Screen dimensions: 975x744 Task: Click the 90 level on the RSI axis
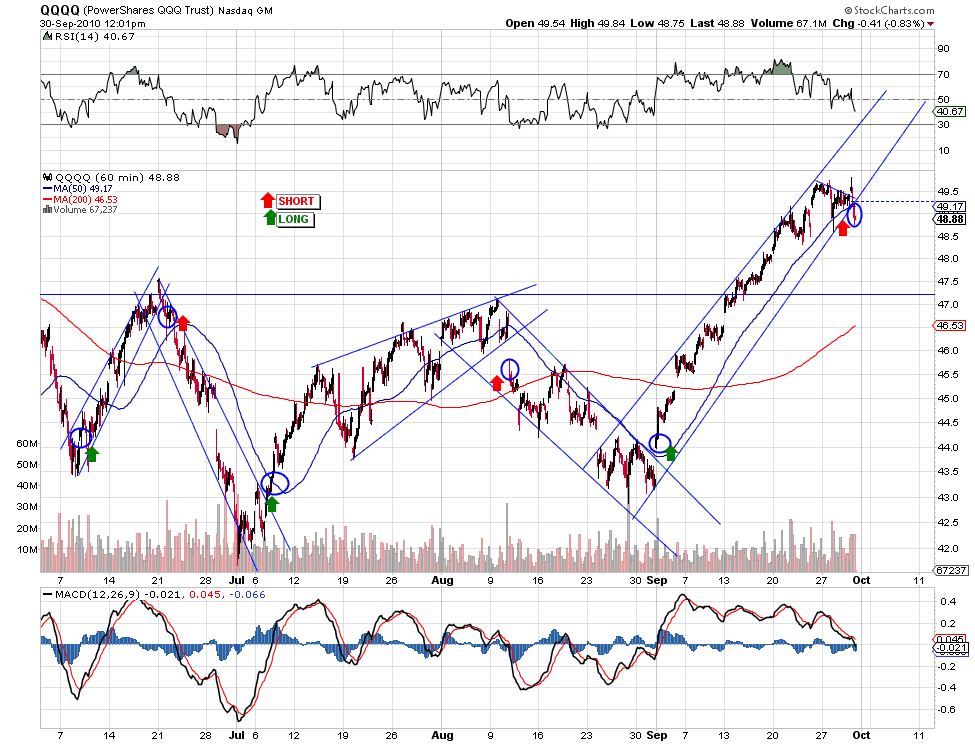(x=943, y=48)
